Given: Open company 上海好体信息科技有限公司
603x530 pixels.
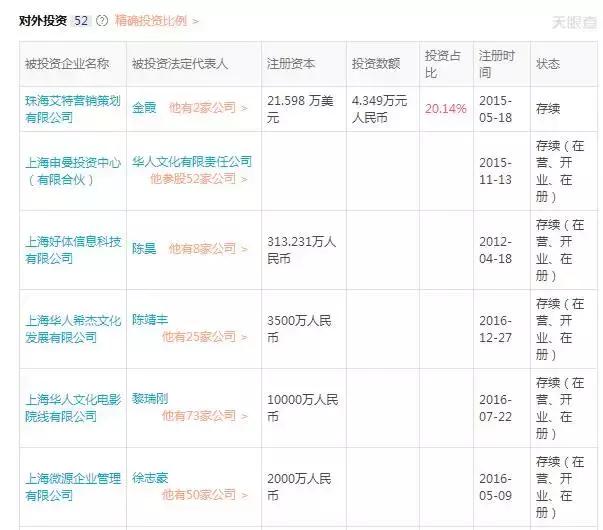Looking at the screenshot, I should tap(73, 250).
